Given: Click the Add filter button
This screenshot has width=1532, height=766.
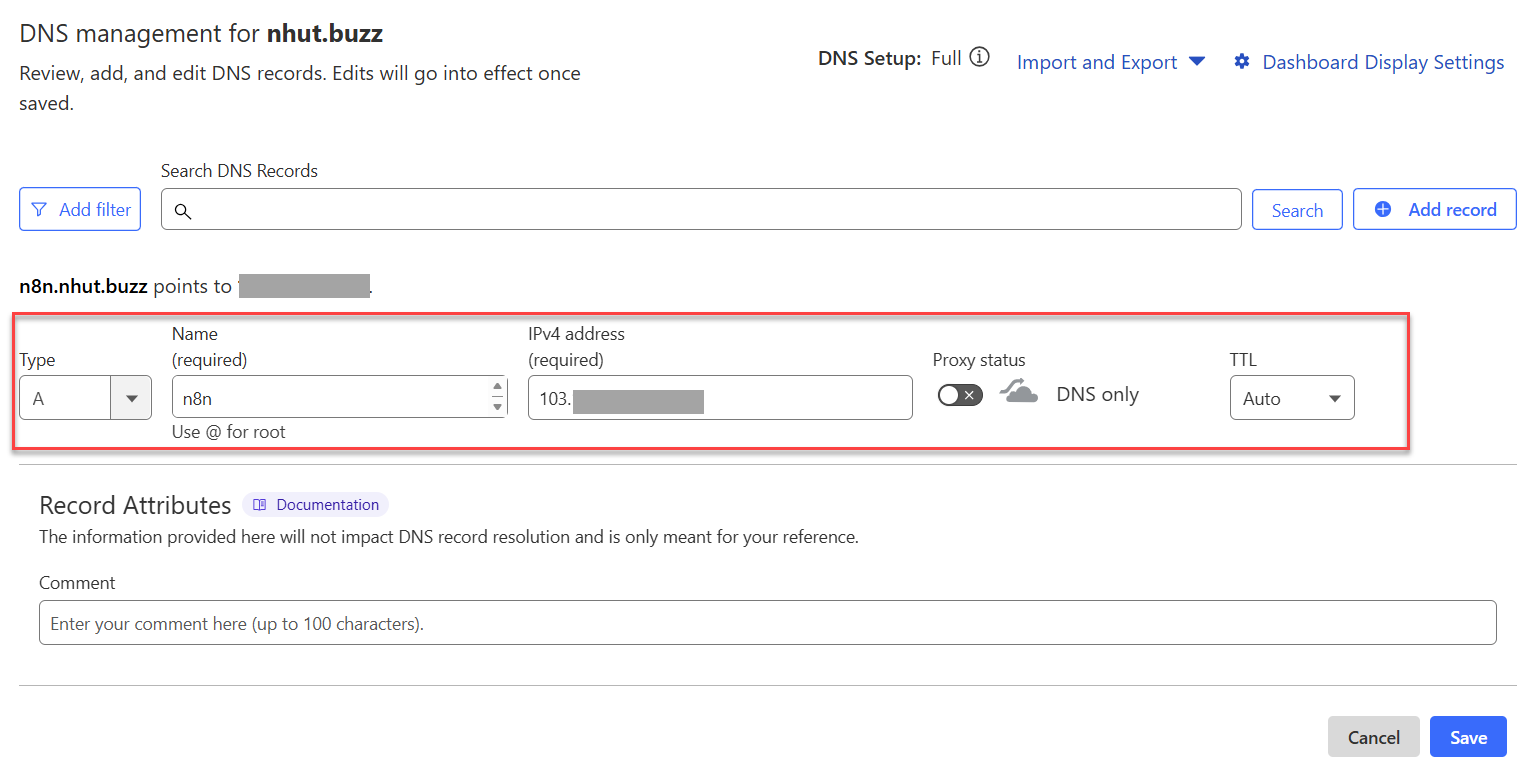Looking at the screenshot, I should pyautogui.click(x=80, y=210).
